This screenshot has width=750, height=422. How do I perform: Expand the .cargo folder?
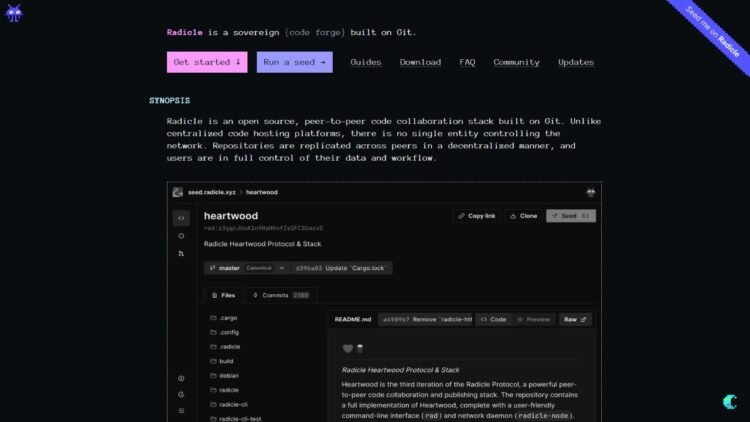click(224, 318)
